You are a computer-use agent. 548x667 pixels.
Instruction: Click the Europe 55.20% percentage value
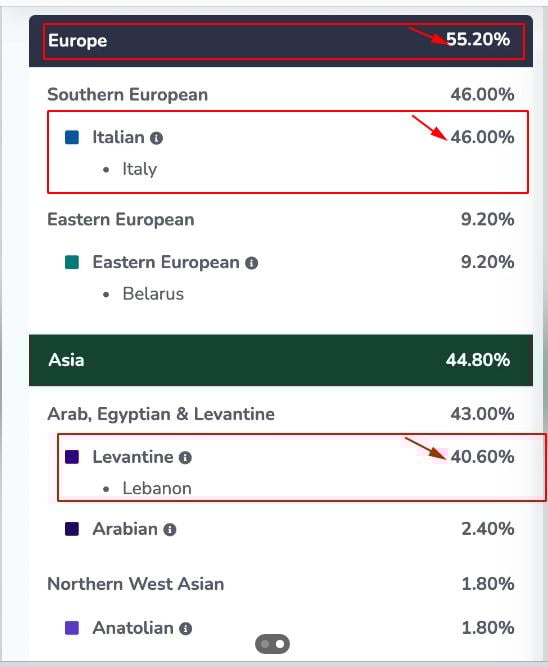click(478, 40)
